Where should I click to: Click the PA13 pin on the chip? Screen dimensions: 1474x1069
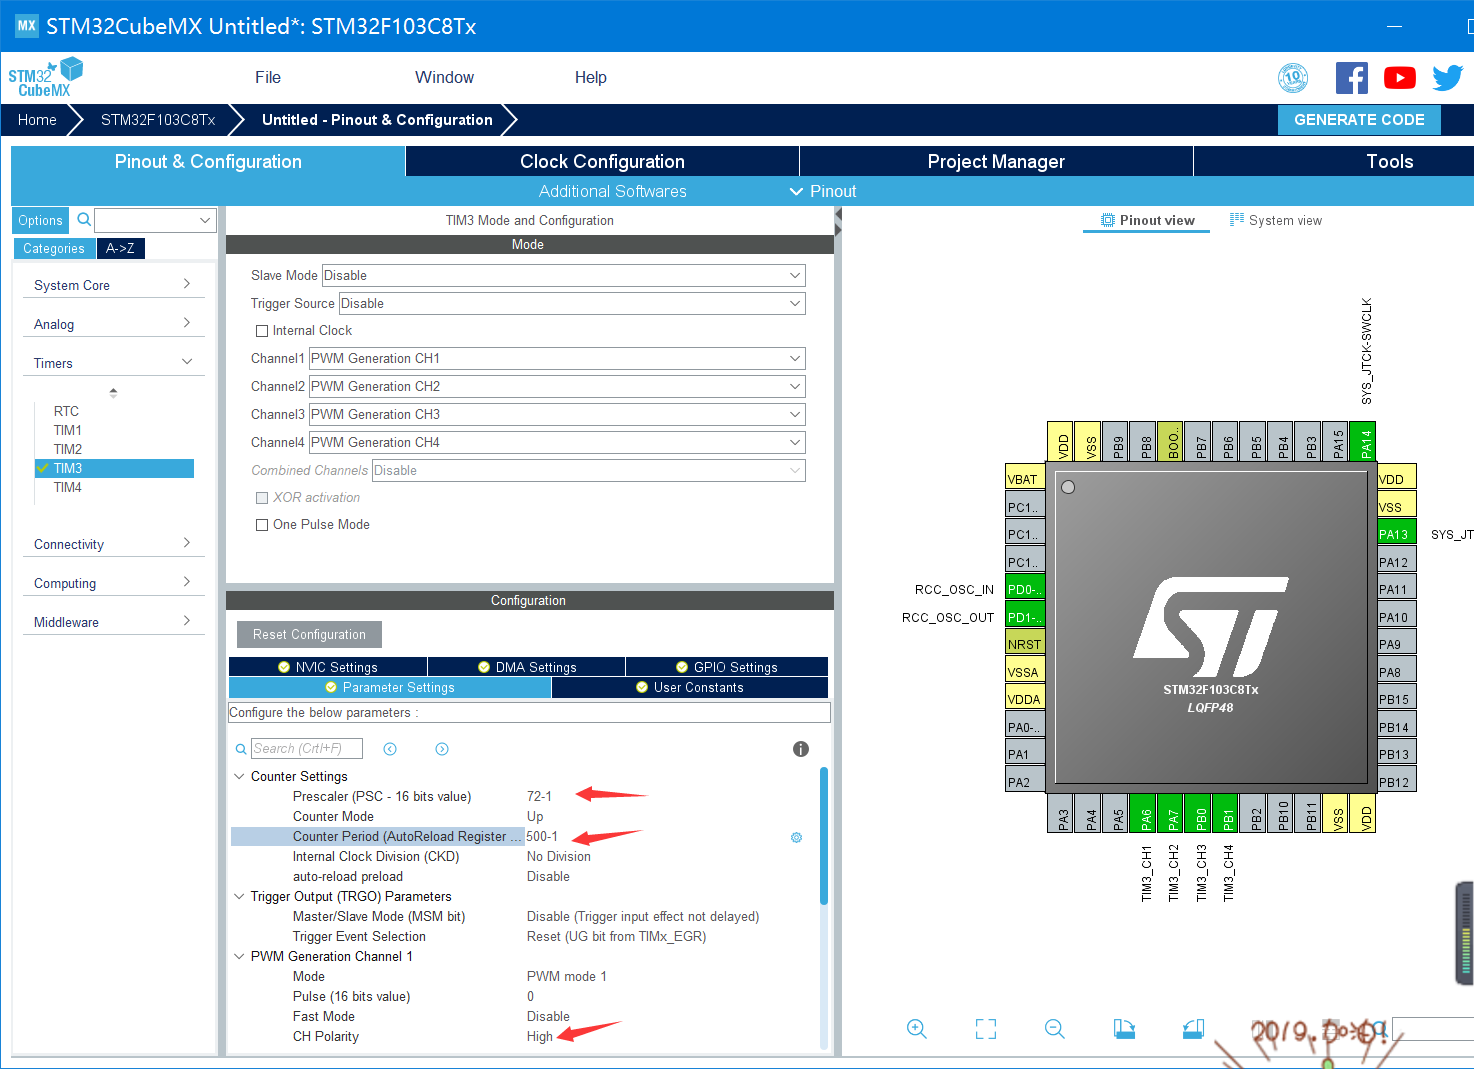pyautogui.click(x=1396, y=534)
